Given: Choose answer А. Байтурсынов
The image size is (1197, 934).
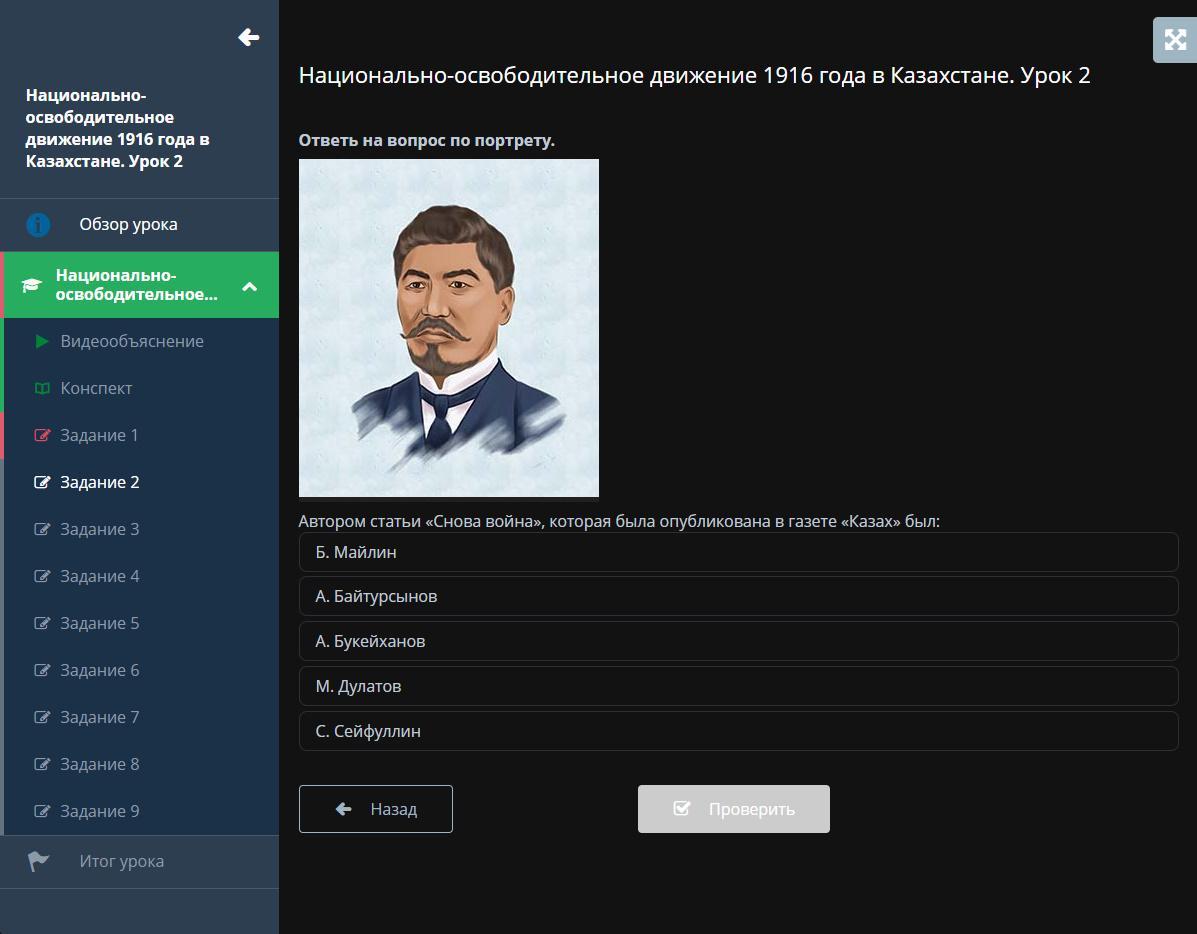Looking at the screenshot, I should click(738, 596).
